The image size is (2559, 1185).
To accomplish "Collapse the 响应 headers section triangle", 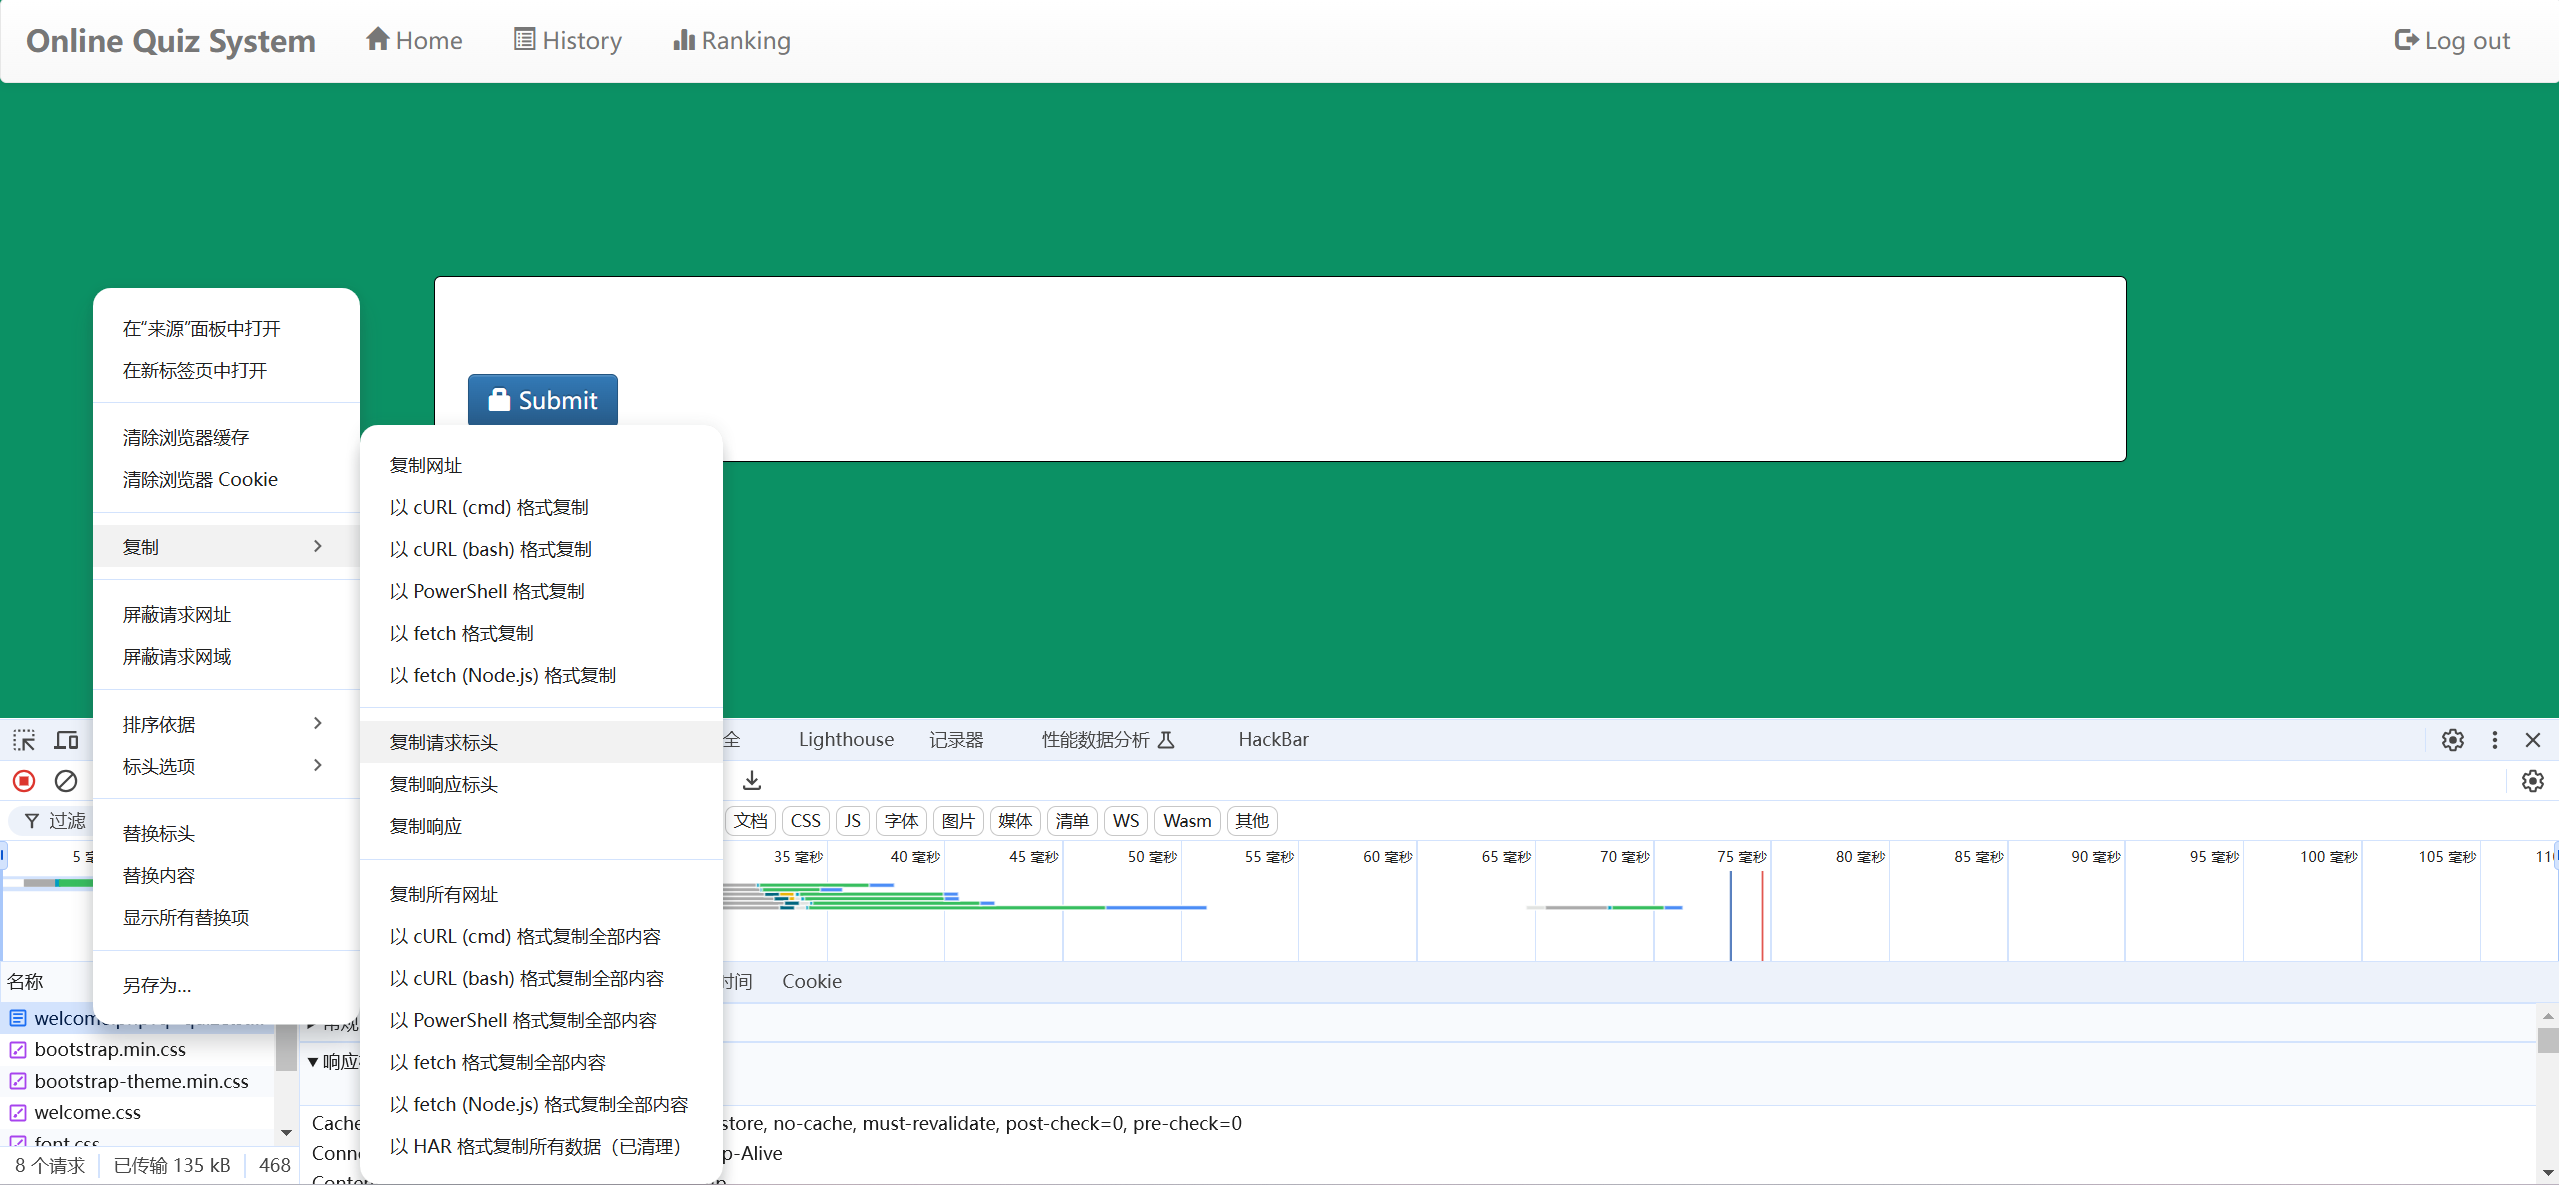I will coord(313,1062).
